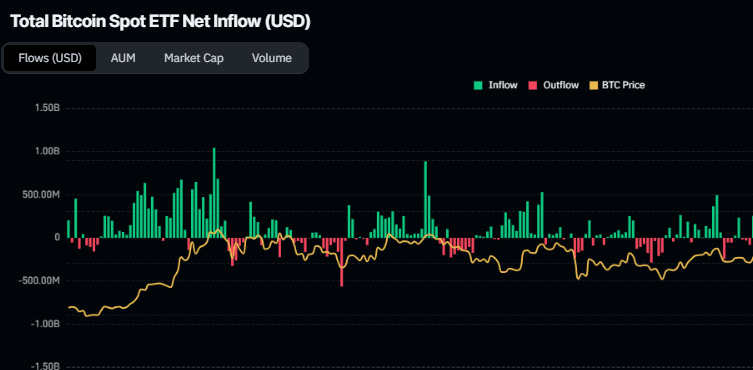
Task: Click the tallest green inflow bar above 1.00B
Action: tap(214, 192)
